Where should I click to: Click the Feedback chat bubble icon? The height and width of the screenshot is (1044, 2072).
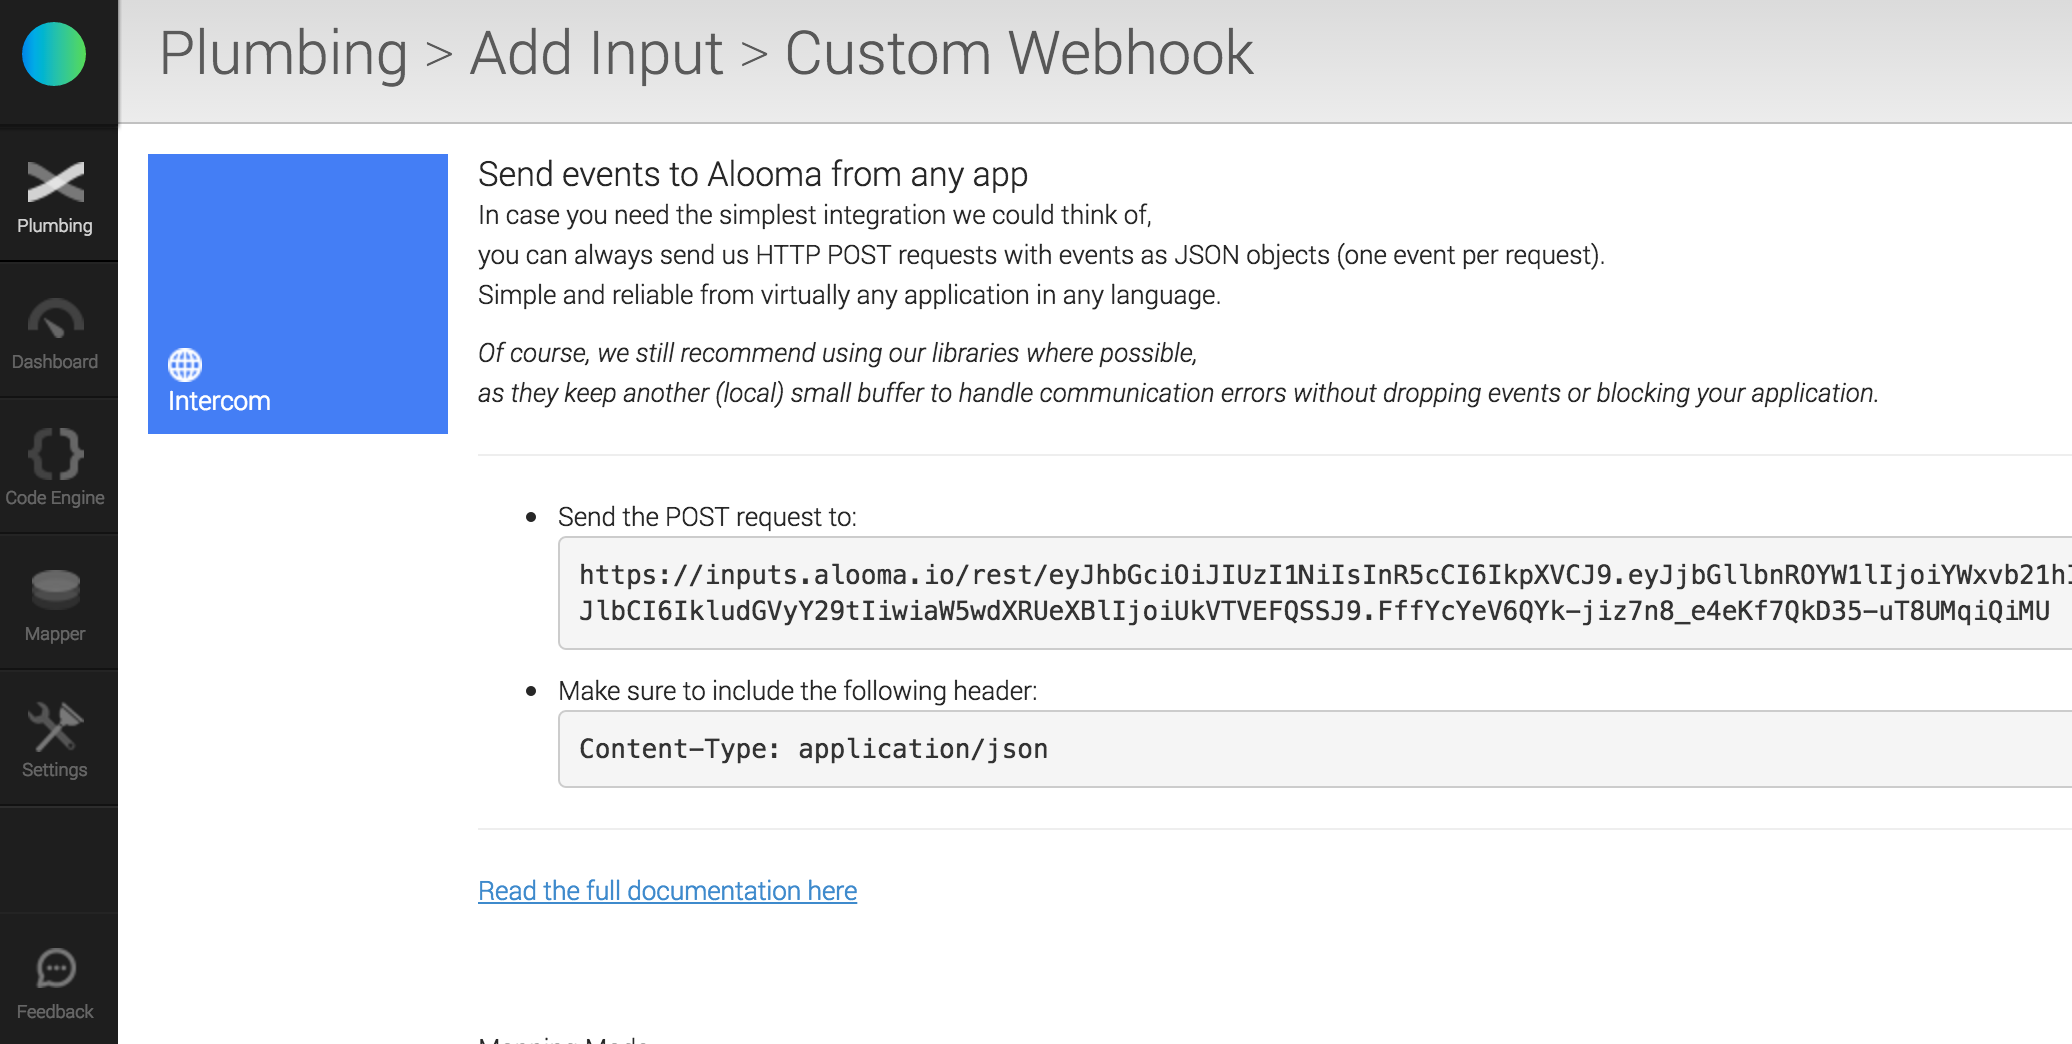tap(56, 968)
